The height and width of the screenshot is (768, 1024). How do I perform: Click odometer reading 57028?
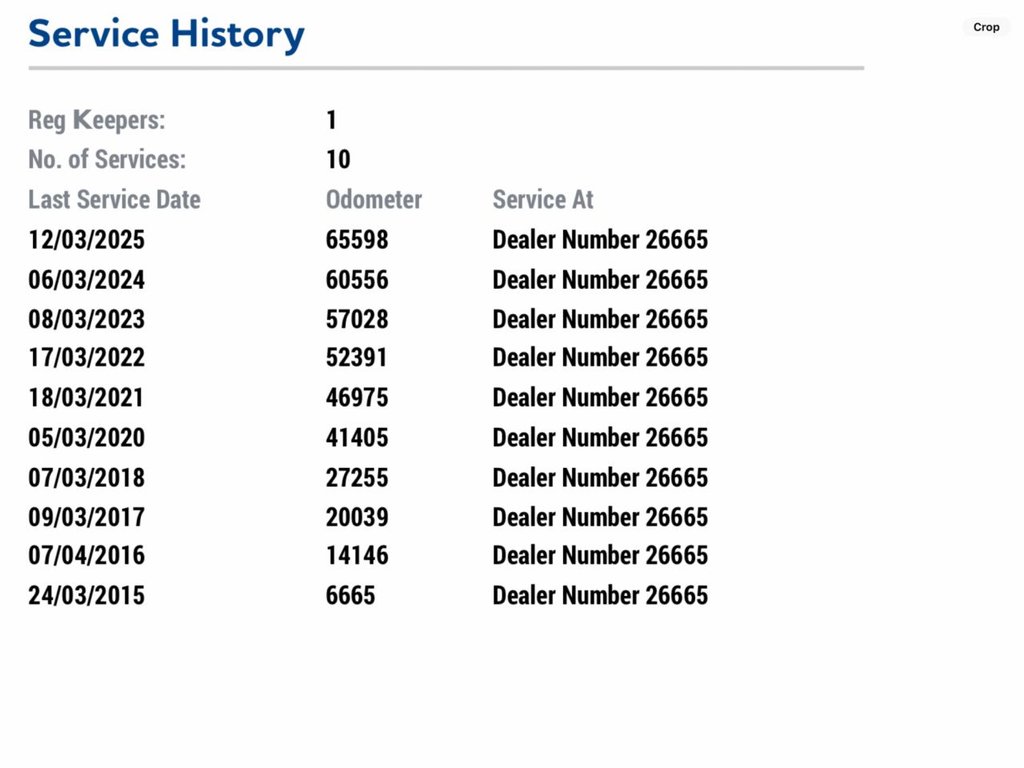[x=357, y=320]
